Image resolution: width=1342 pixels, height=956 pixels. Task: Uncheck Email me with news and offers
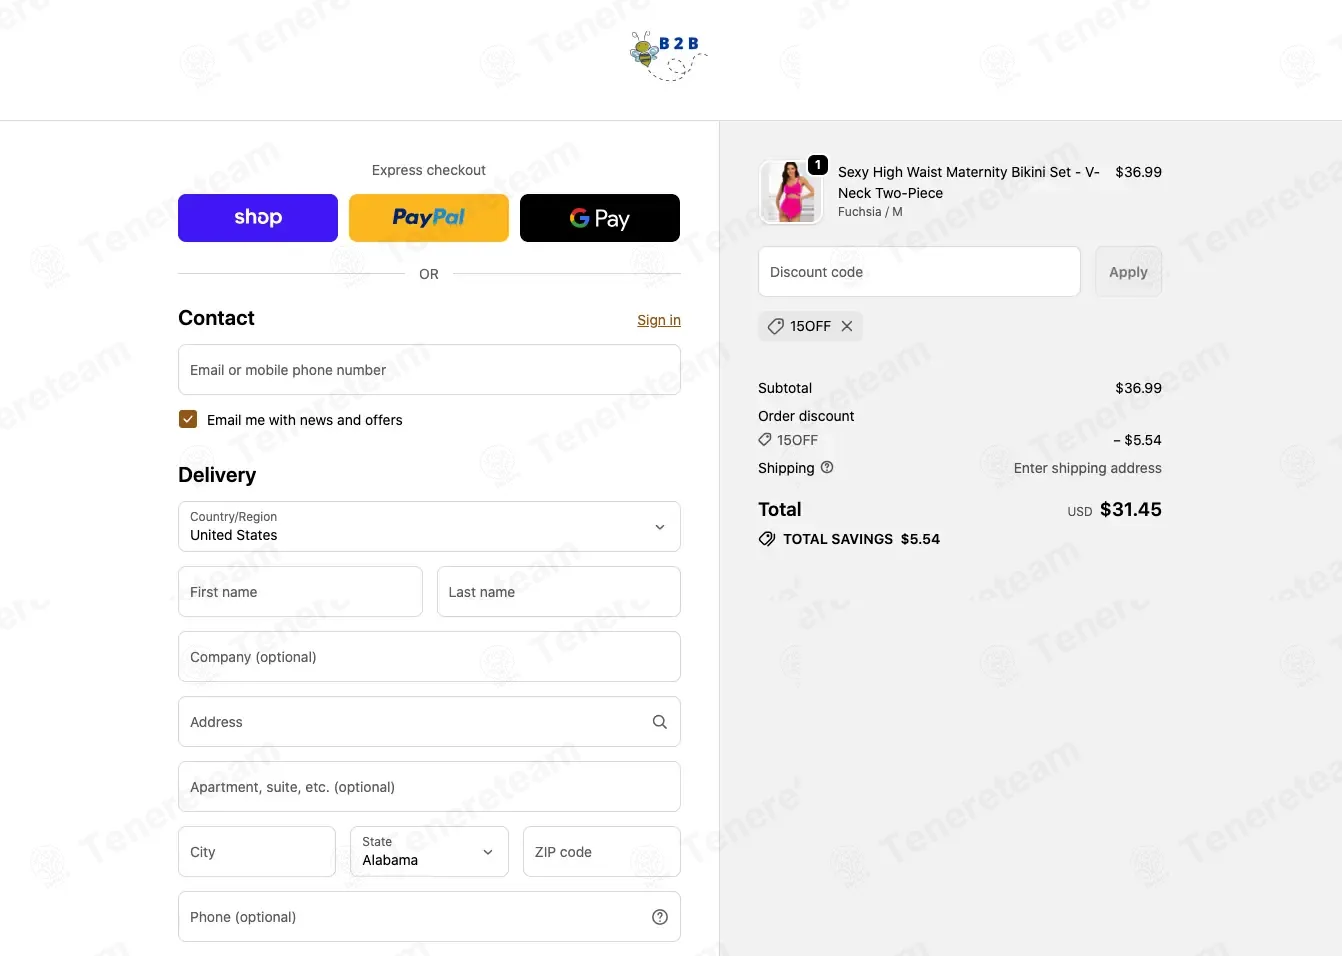[x=188, y=419]
